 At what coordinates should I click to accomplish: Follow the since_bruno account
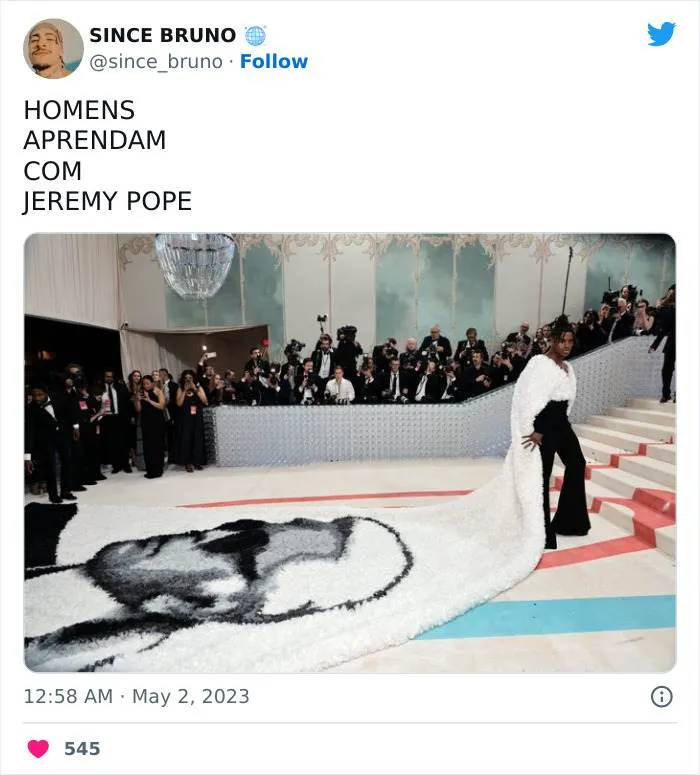(274, 62)
